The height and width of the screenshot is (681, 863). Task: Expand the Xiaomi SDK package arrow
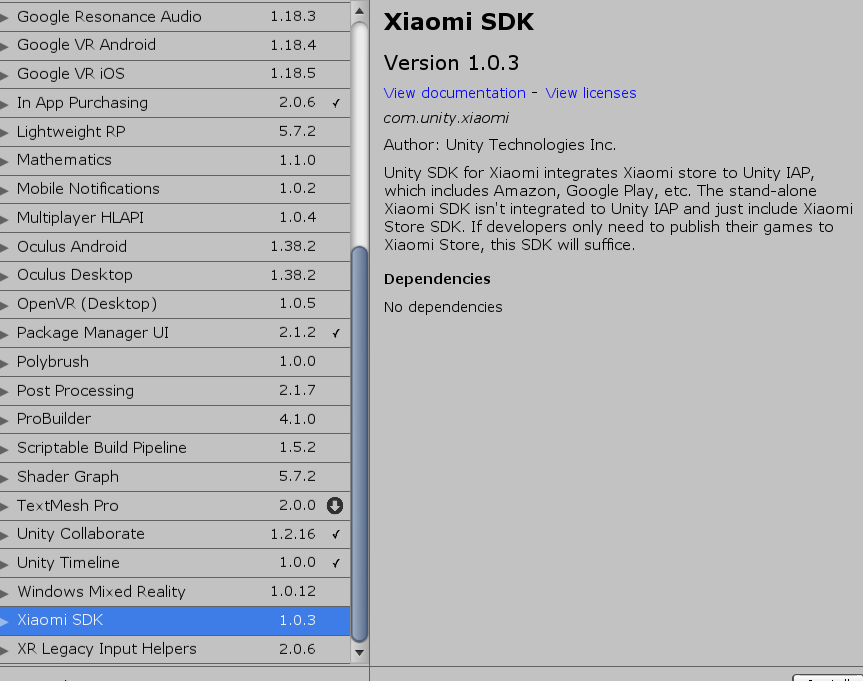[4, 622]
